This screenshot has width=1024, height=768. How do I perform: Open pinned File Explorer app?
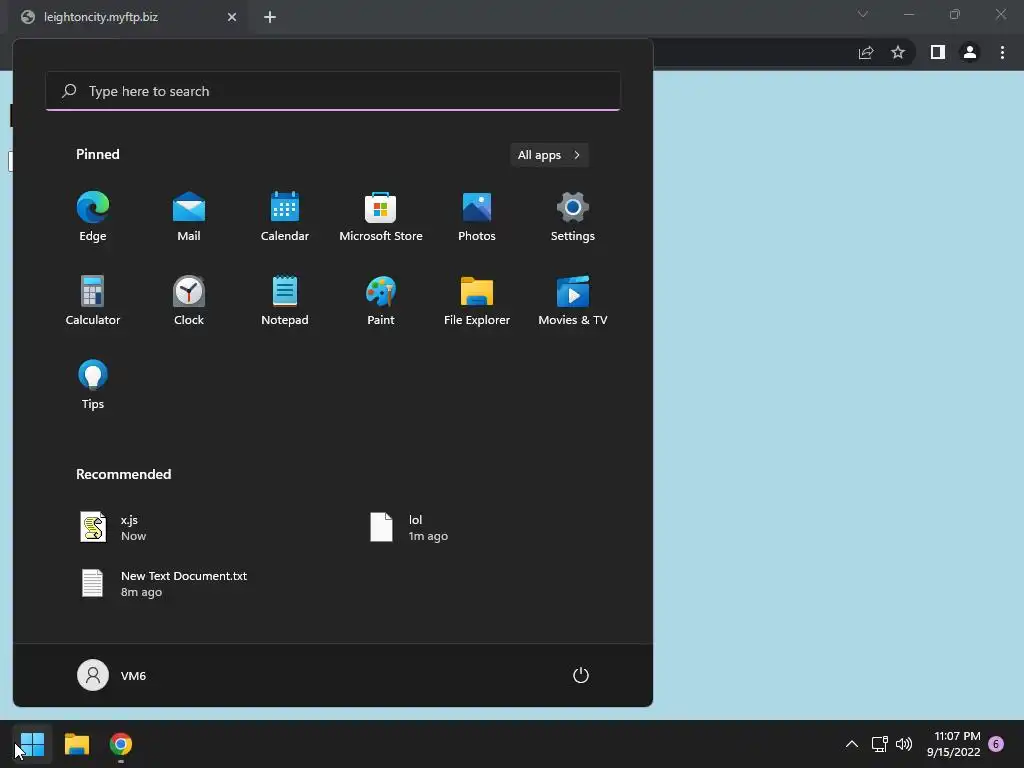pyautogui.click(x=477, y=300)
